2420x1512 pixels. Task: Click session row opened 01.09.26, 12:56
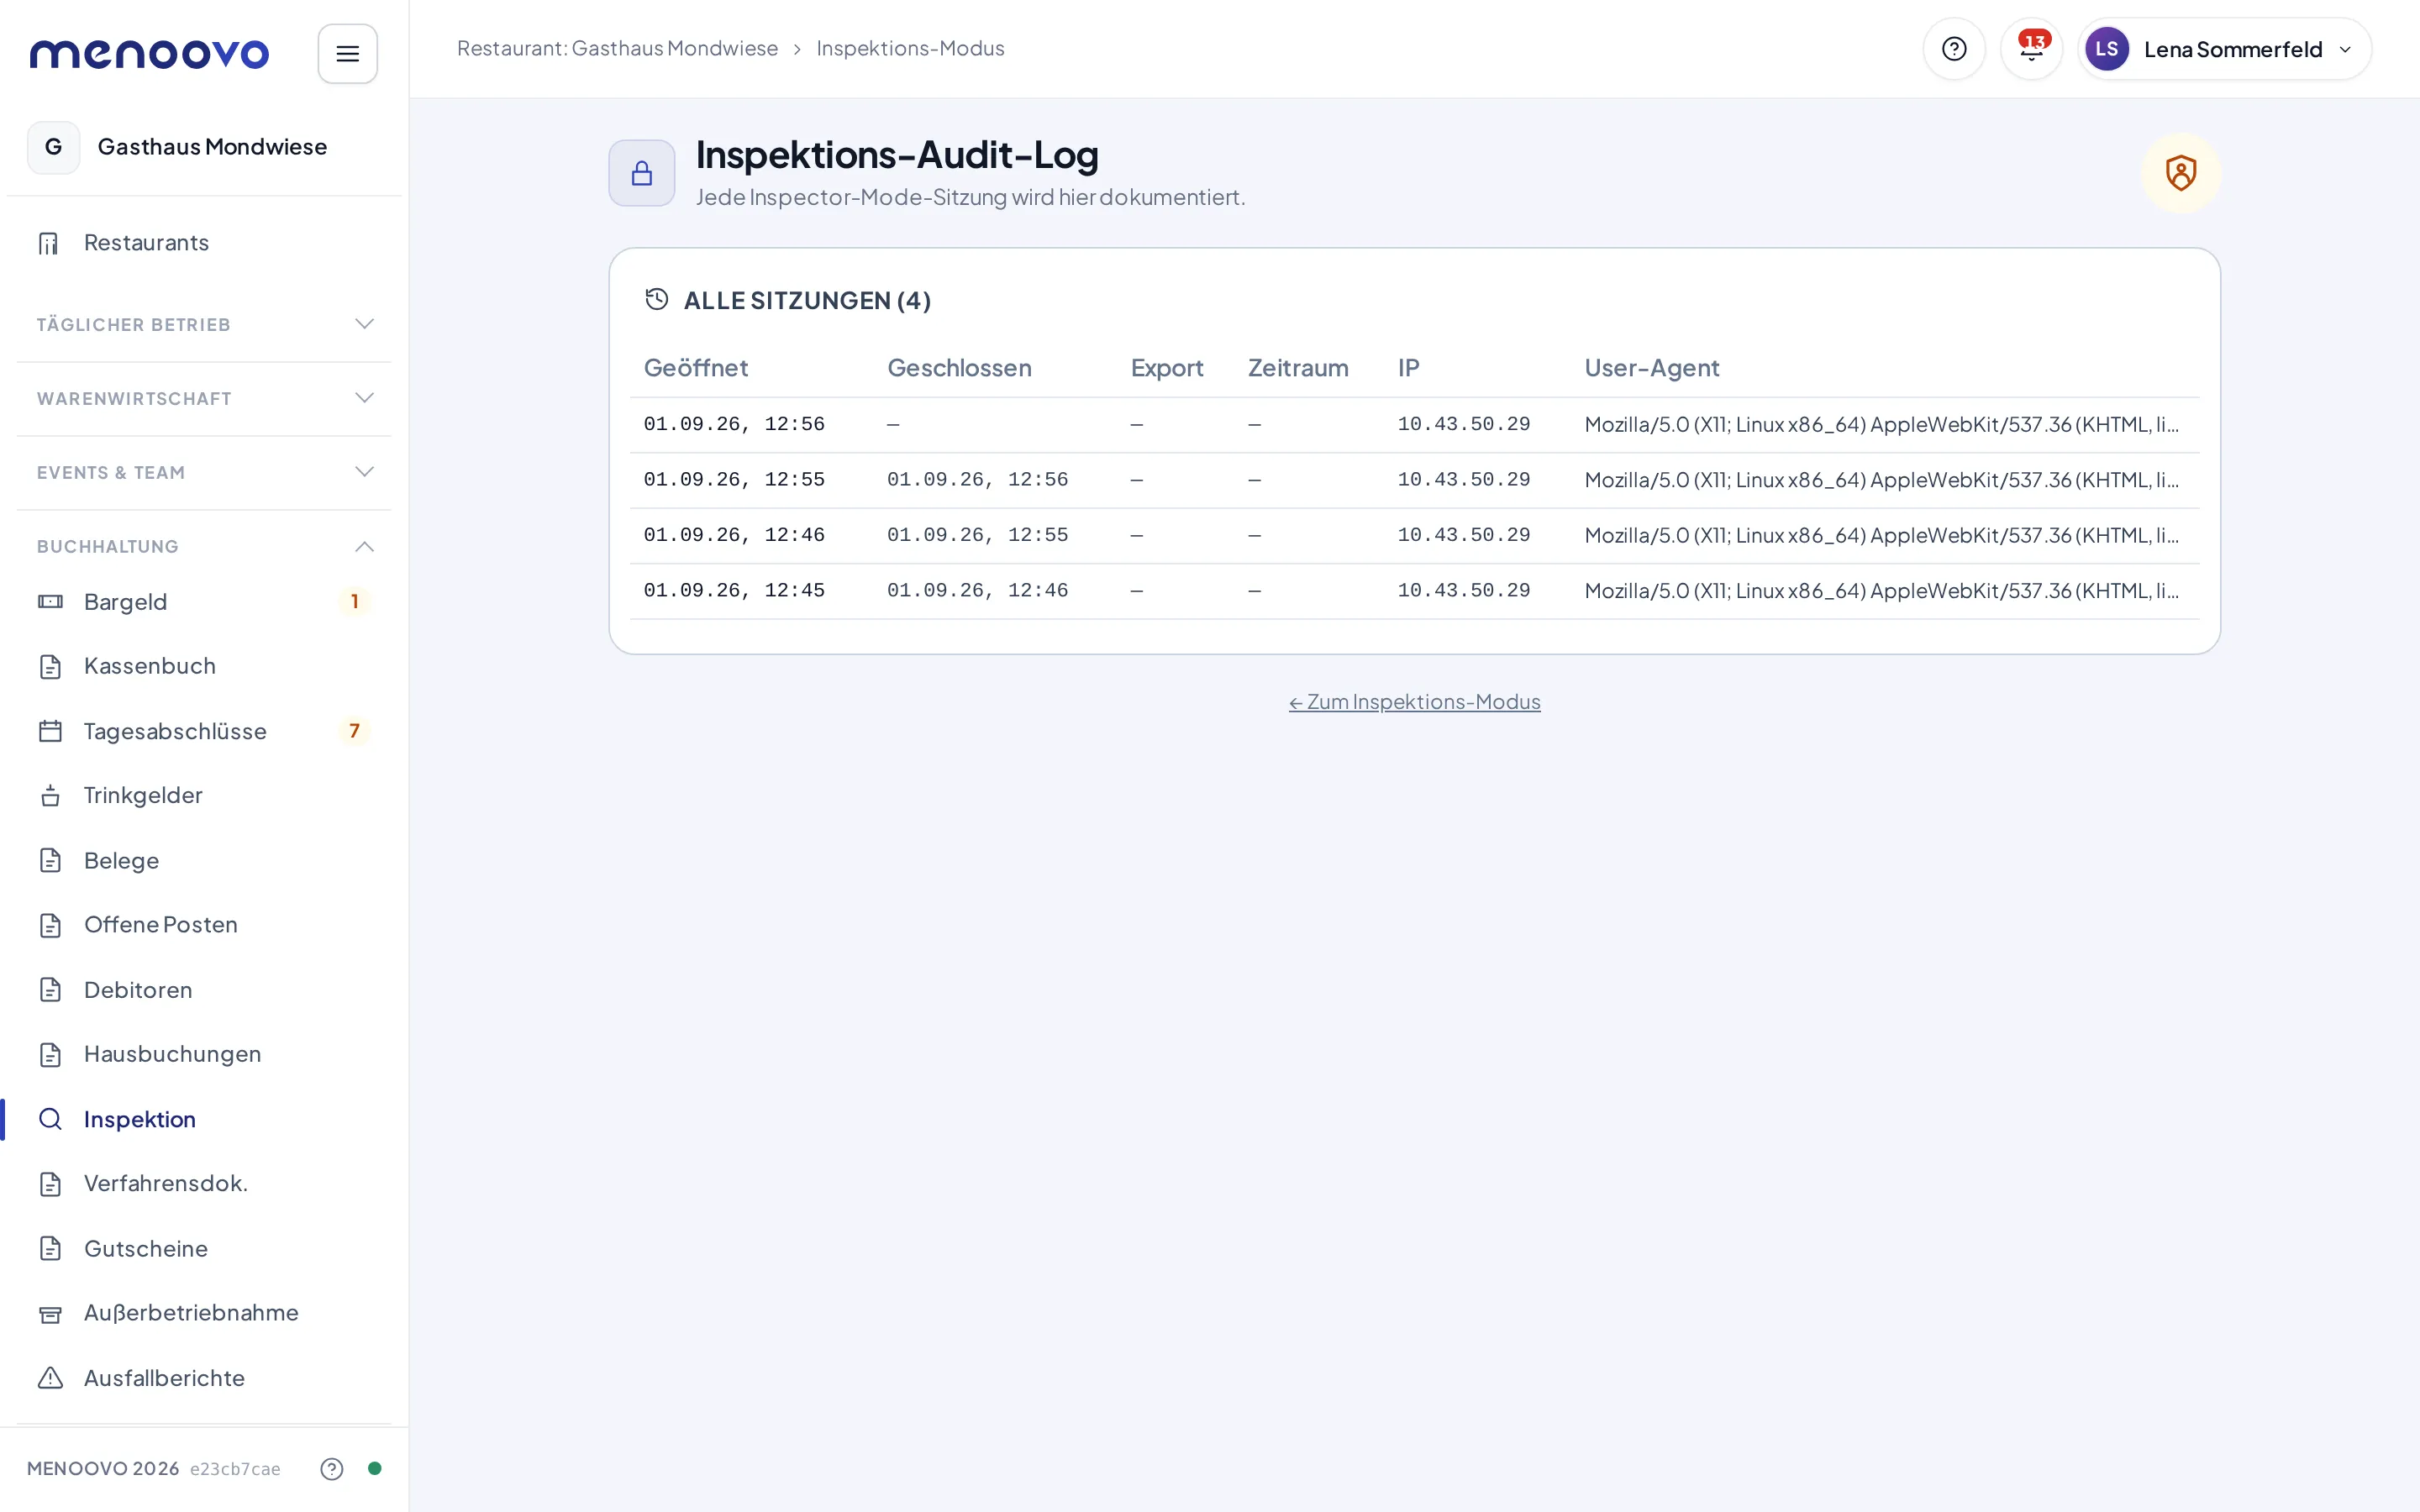pyautogui.click(x=1414, y=425)
